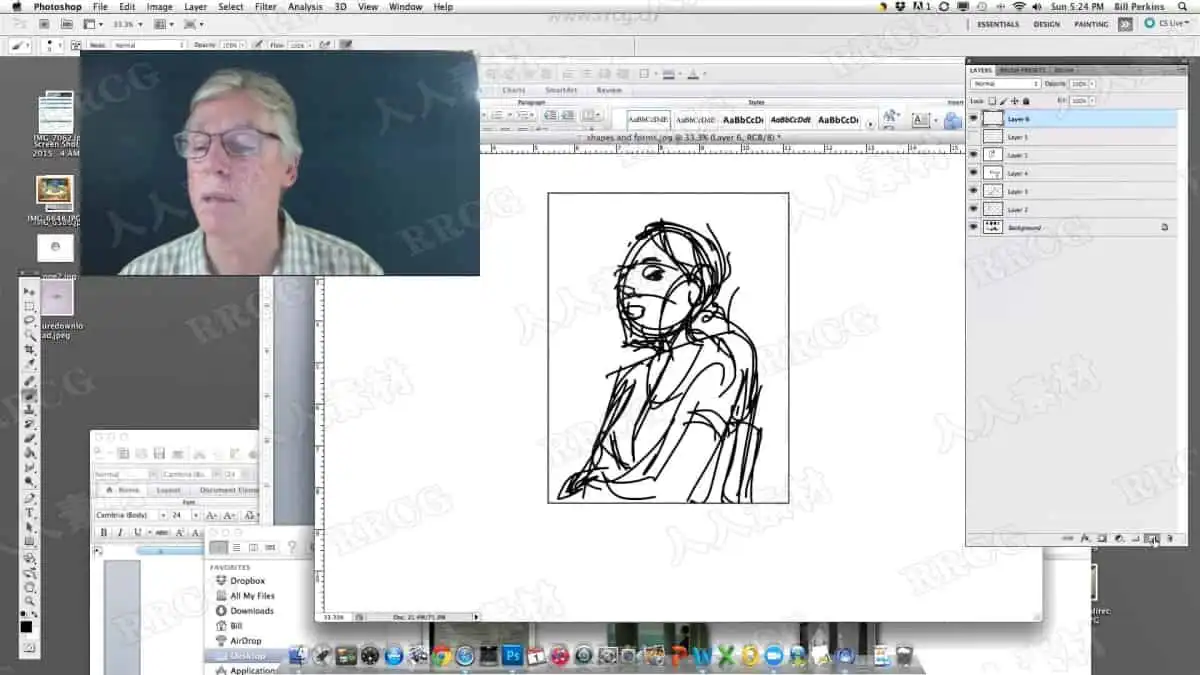Viewport: 1200px width, 675px height.
Task: Open Finder from the Dock
Action: tap(298, 656)
